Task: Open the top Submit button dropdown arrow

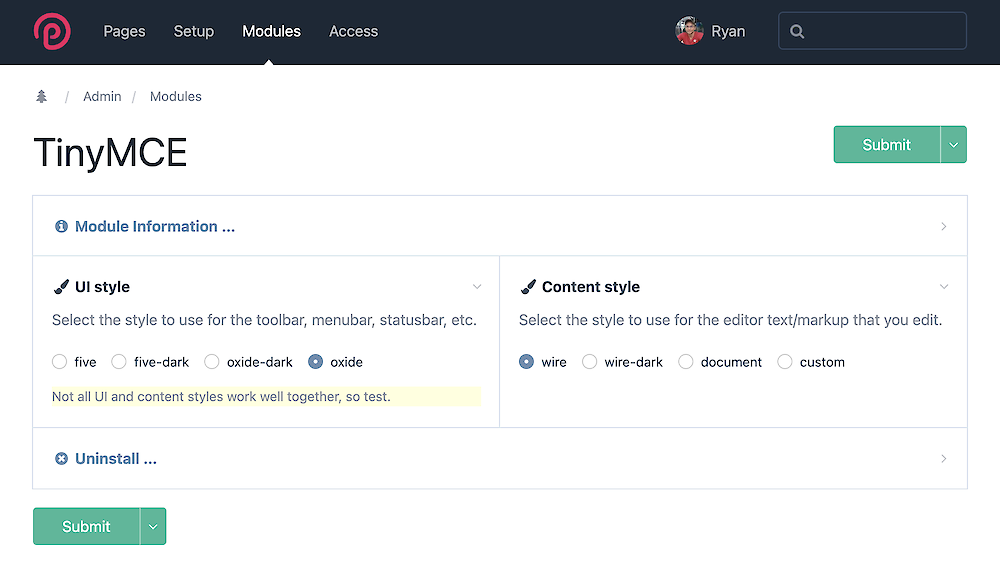Action: pos(953,145)
